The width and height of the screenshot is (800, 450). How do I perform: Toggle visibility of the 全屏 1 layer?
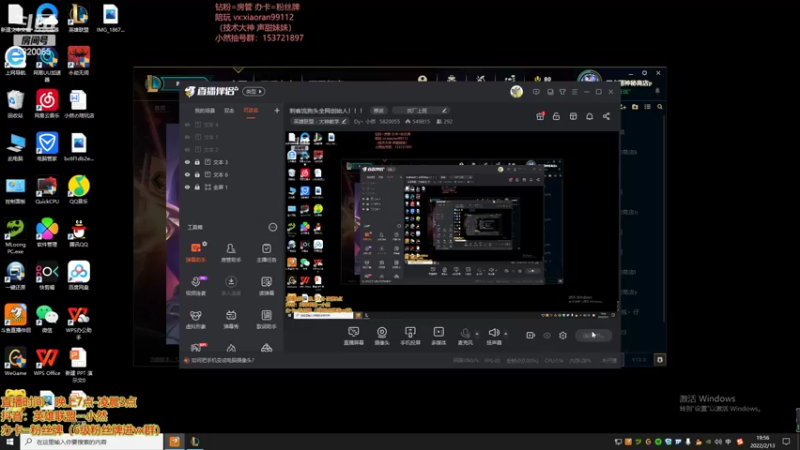[187, 187]
